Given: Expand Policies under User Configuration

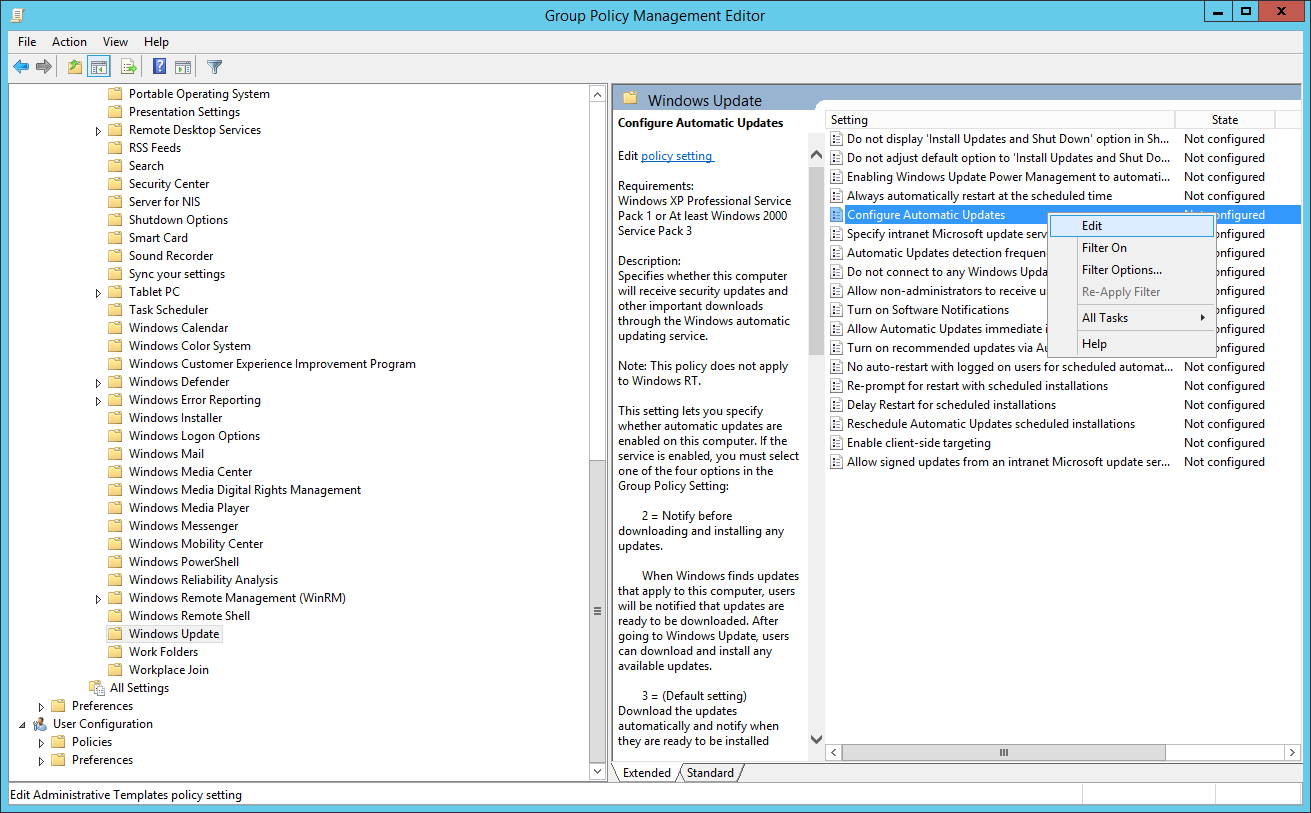Looking at the screenshot, I should click(x=41, y=743).
